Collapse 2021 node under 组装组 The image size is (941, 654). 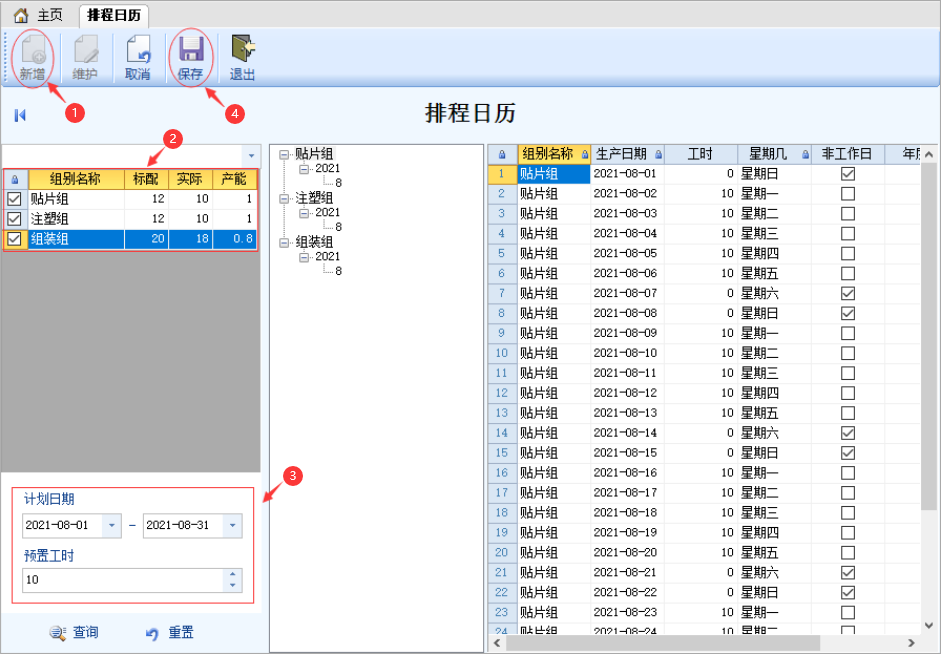(304, 257)
